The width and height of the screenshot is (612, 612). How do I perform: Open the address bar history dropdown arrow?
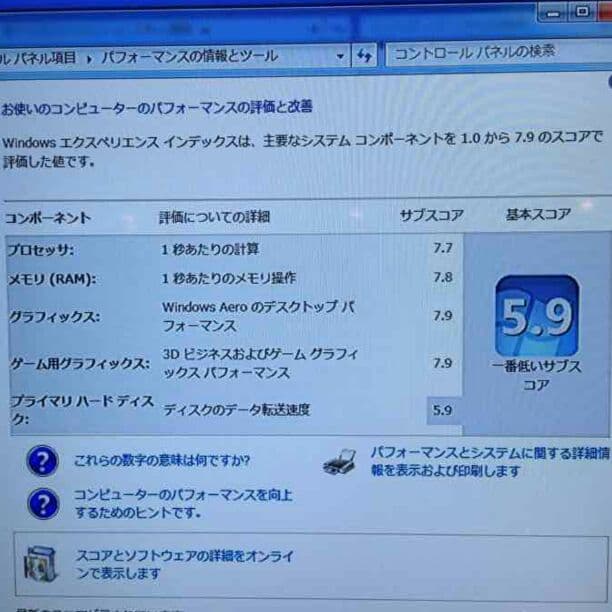(x=340, y=56)
